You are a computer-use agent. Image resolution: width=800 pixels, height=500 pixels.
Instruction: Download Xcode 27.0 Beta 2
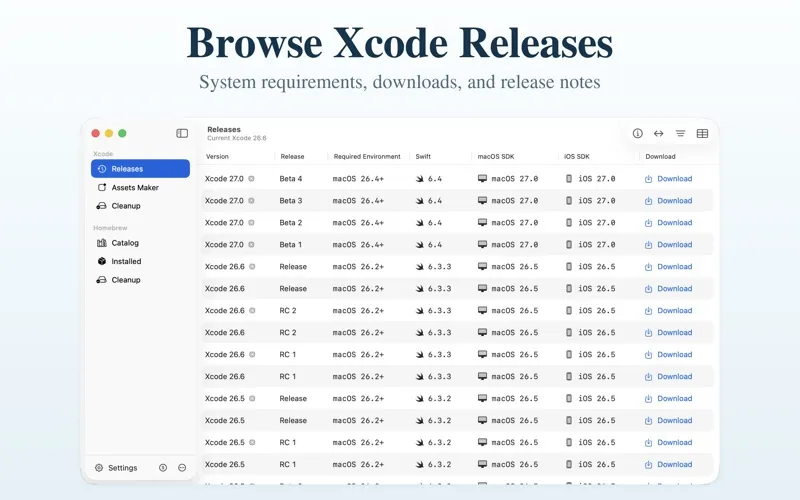[668, 223]
